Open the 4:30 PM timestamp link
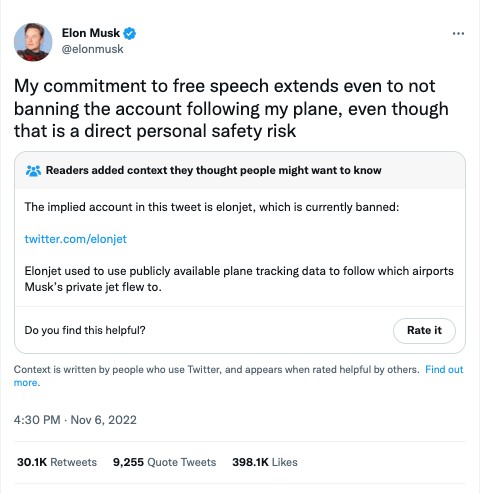Image resolution: width=484 pixels, height=494 pixels. 37,420
